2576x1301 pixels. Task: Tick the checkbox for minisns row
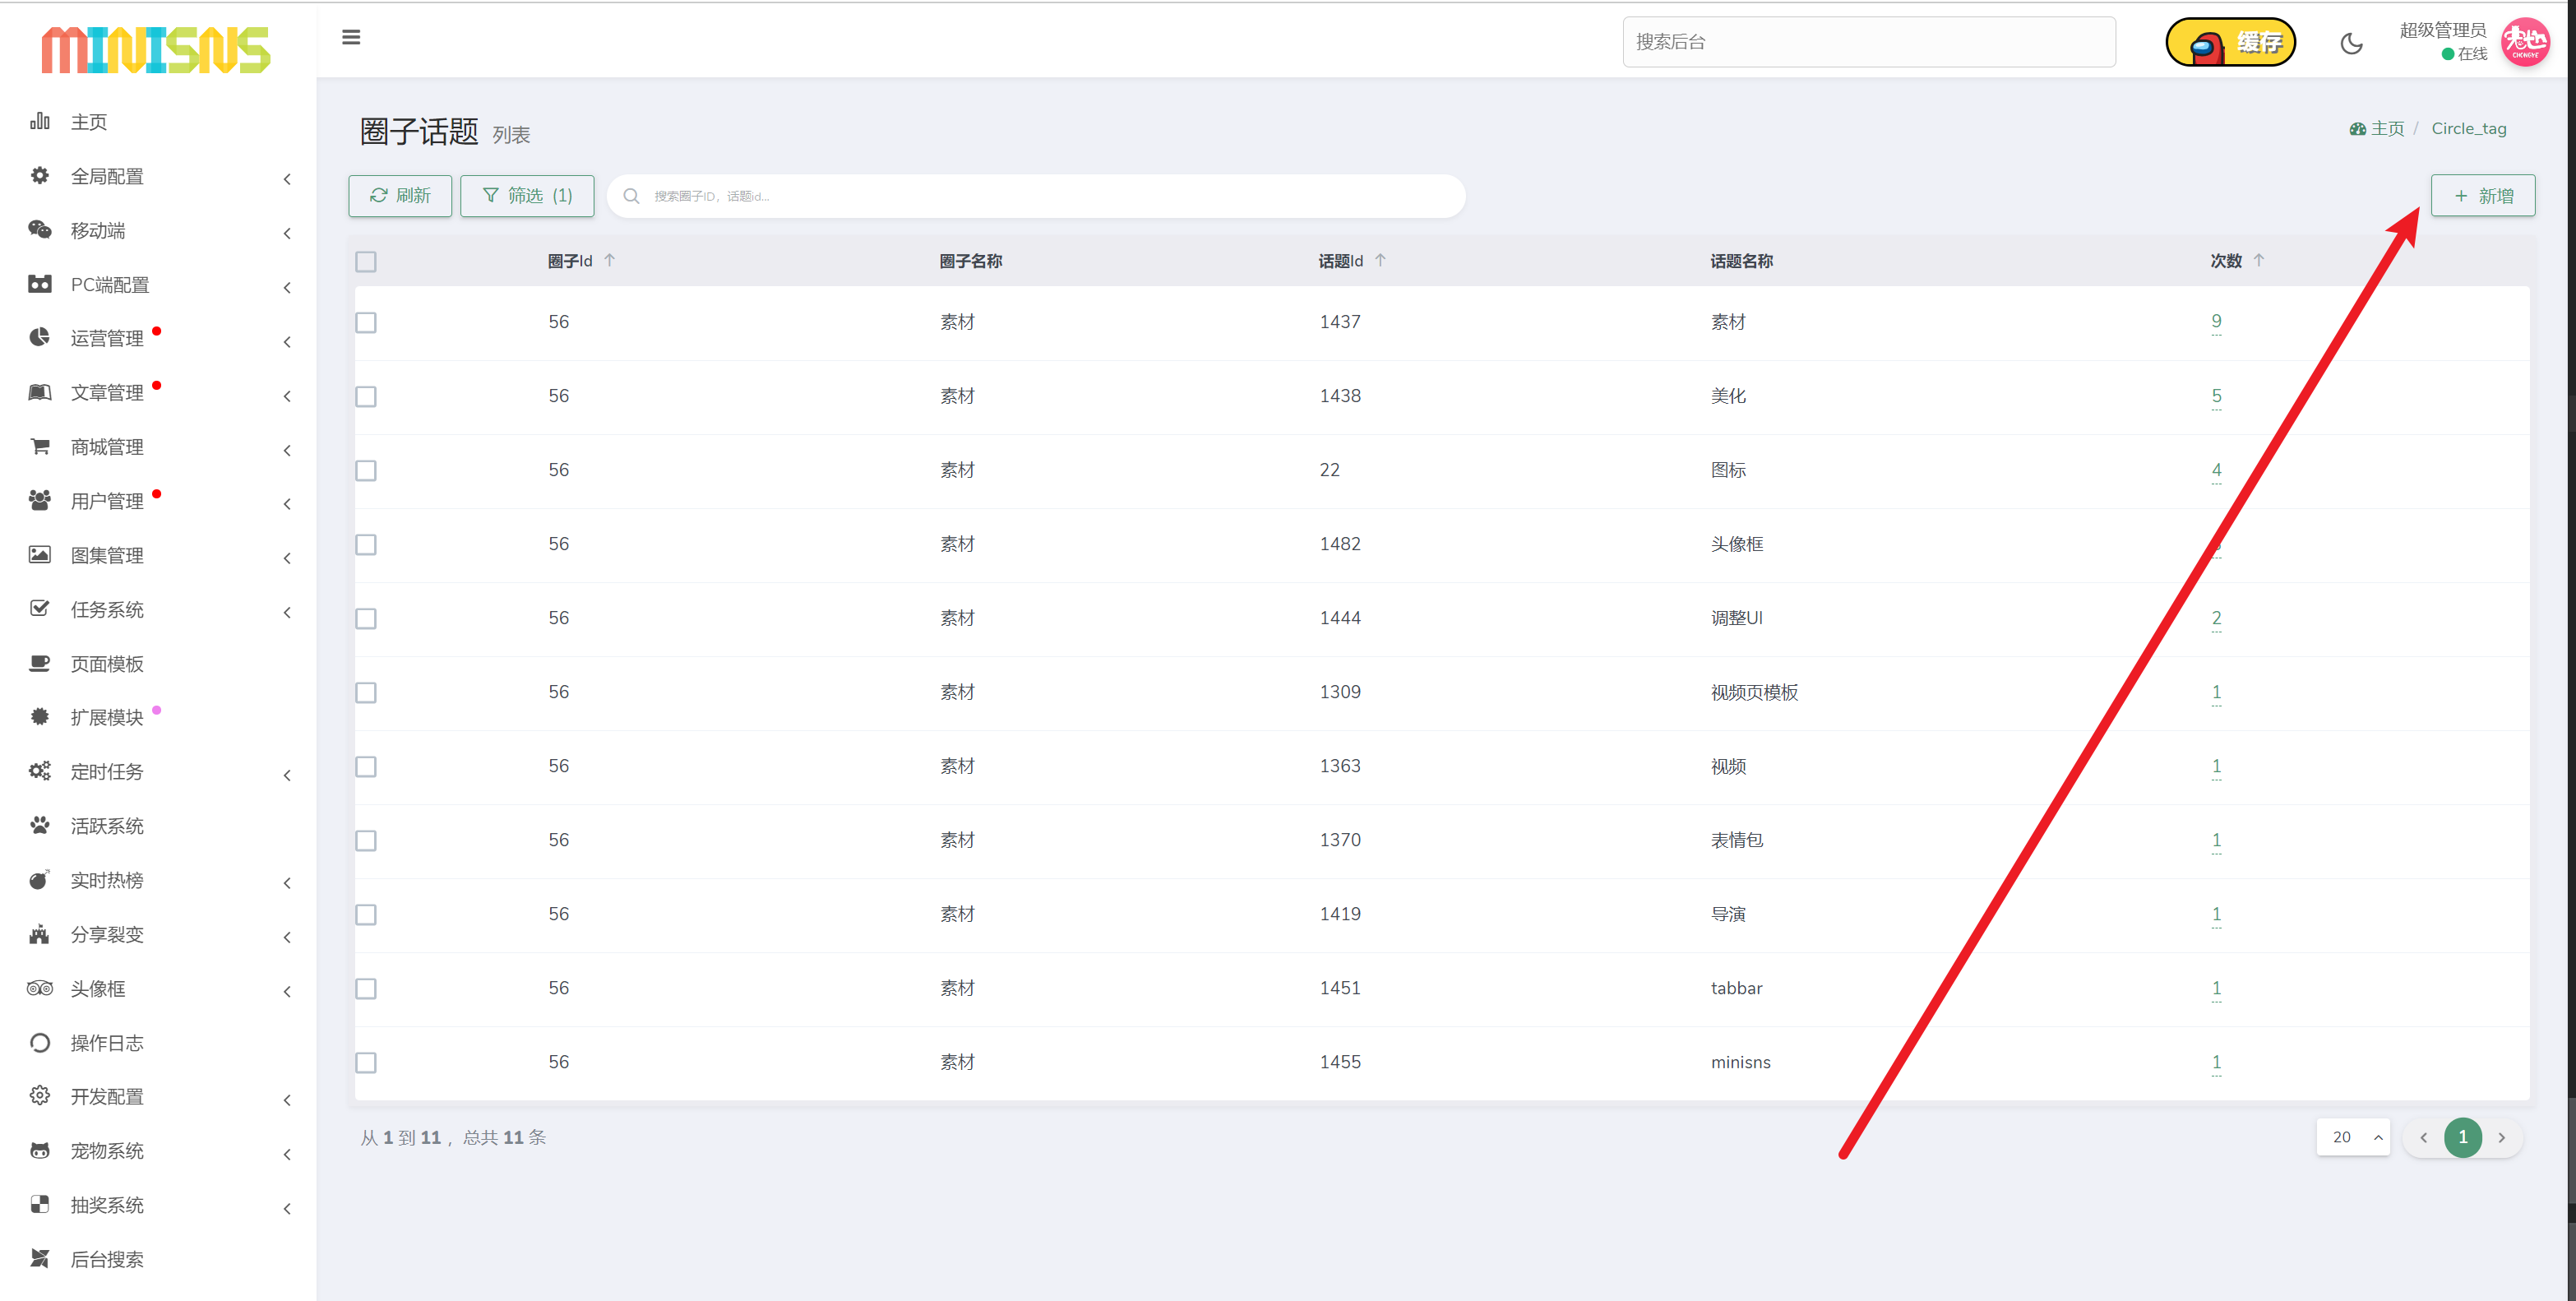coord(366,1062)
